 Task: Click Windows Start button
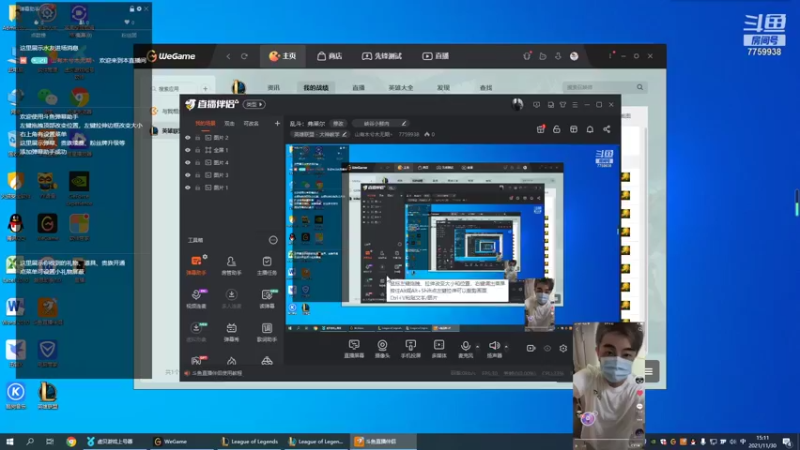(x=10, y=441)
